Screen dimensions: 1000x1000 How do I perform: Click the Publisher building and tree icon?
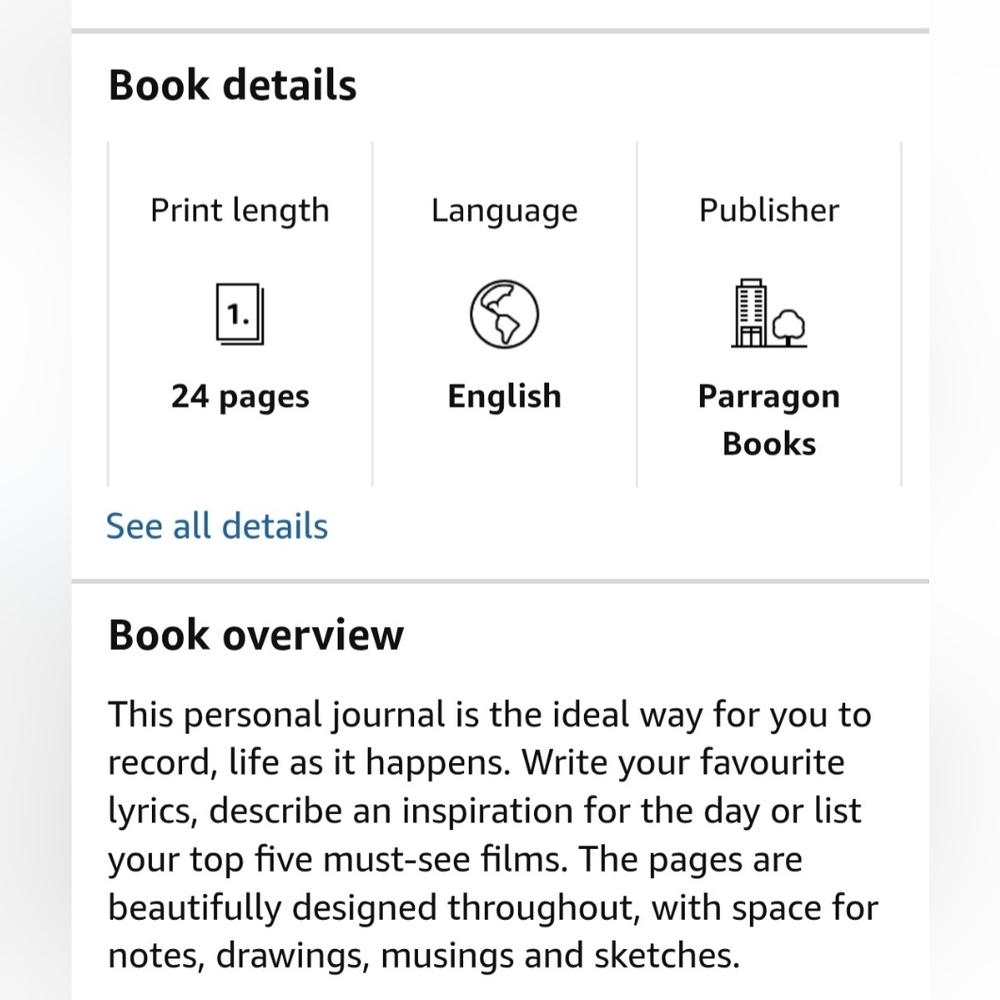(768, 314)
